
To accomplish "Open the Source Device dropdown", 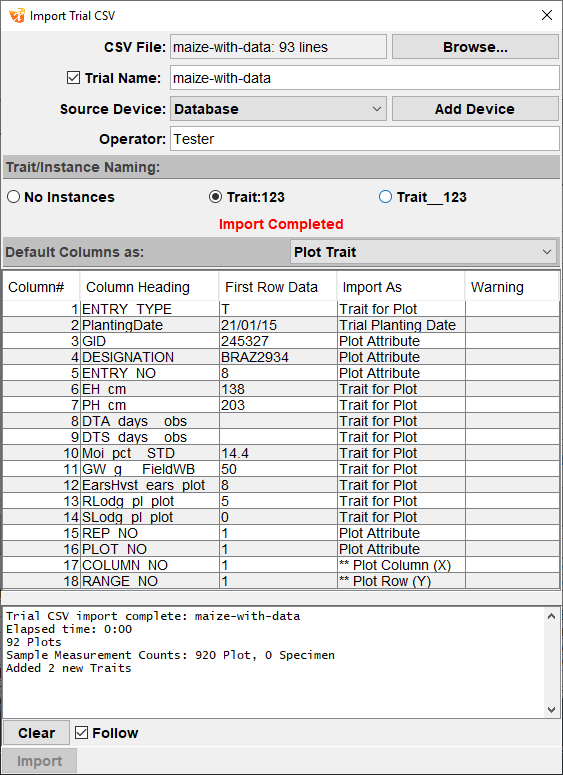I will tap(278, 109).
